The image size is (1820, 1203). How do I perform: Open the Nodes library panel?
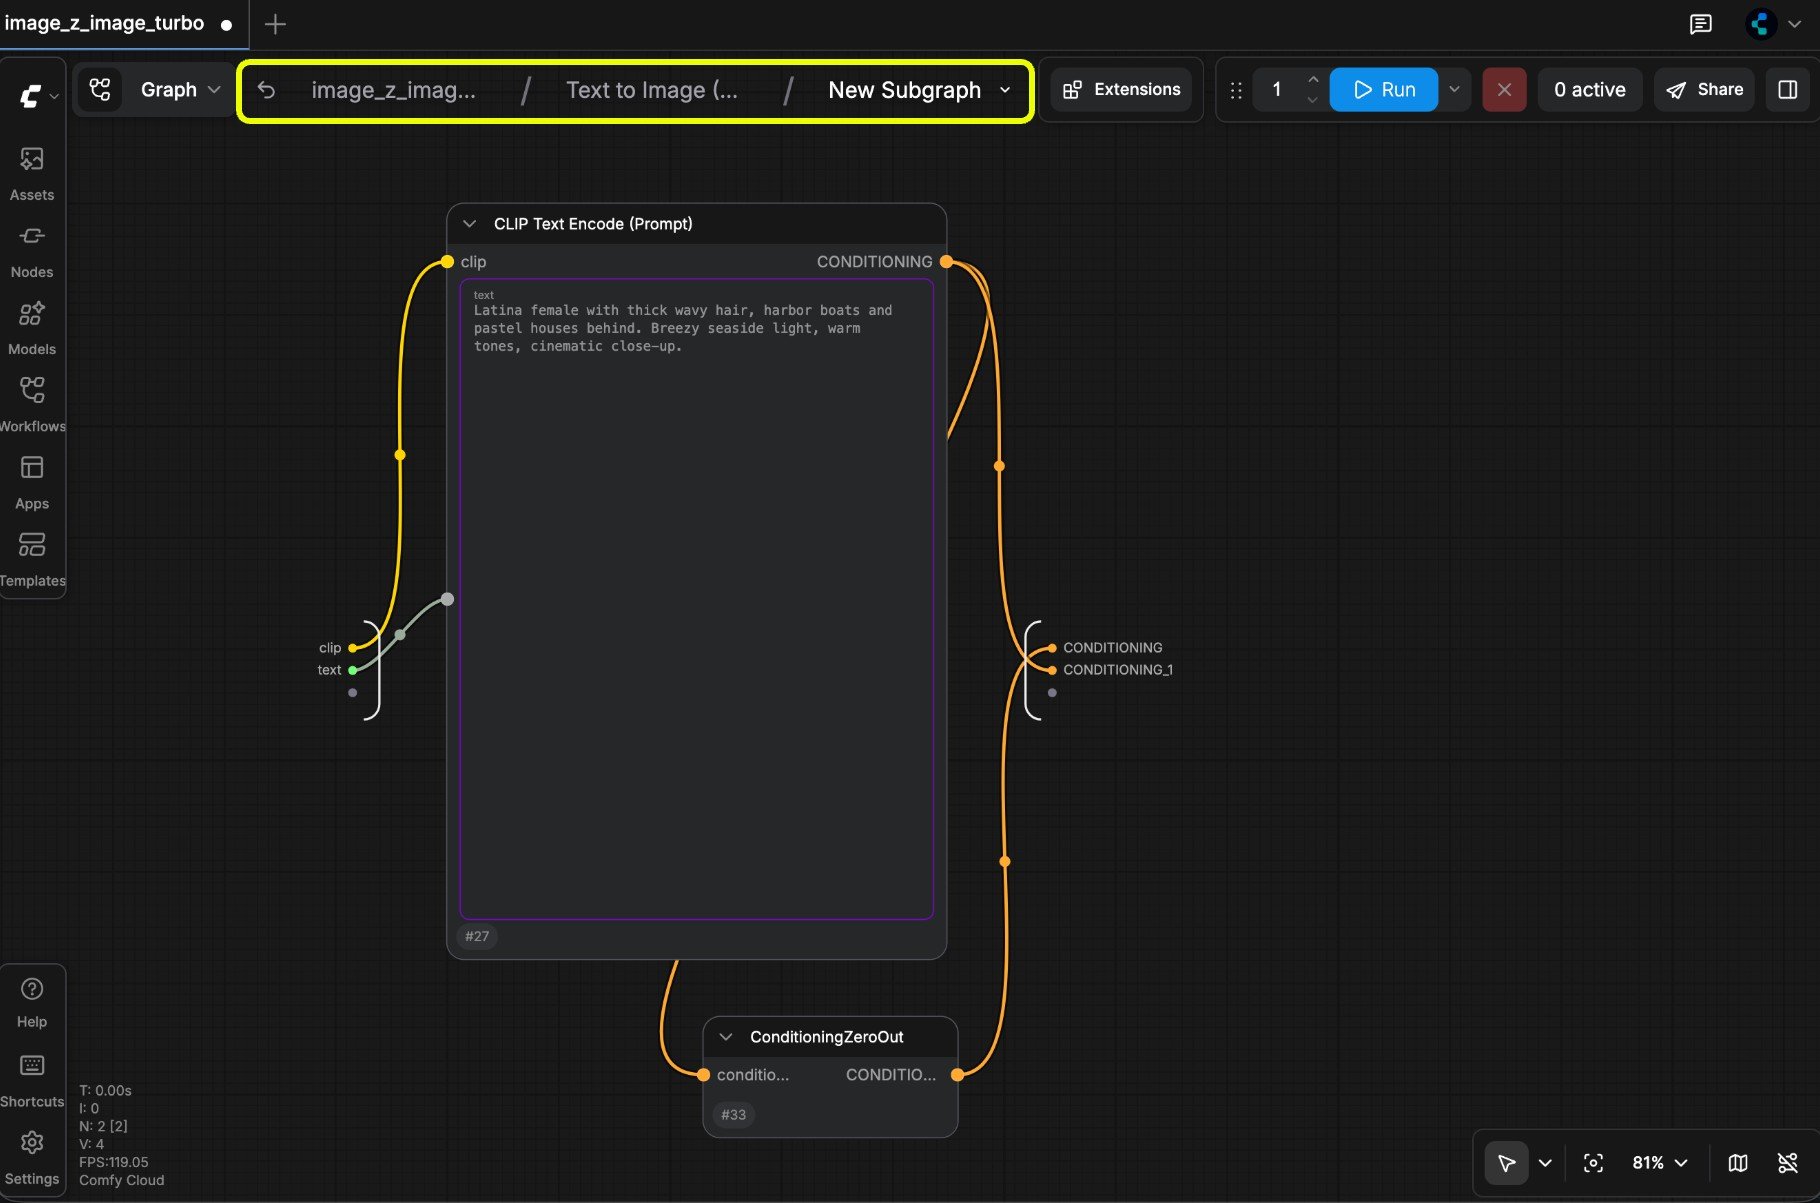coord(32,250)
